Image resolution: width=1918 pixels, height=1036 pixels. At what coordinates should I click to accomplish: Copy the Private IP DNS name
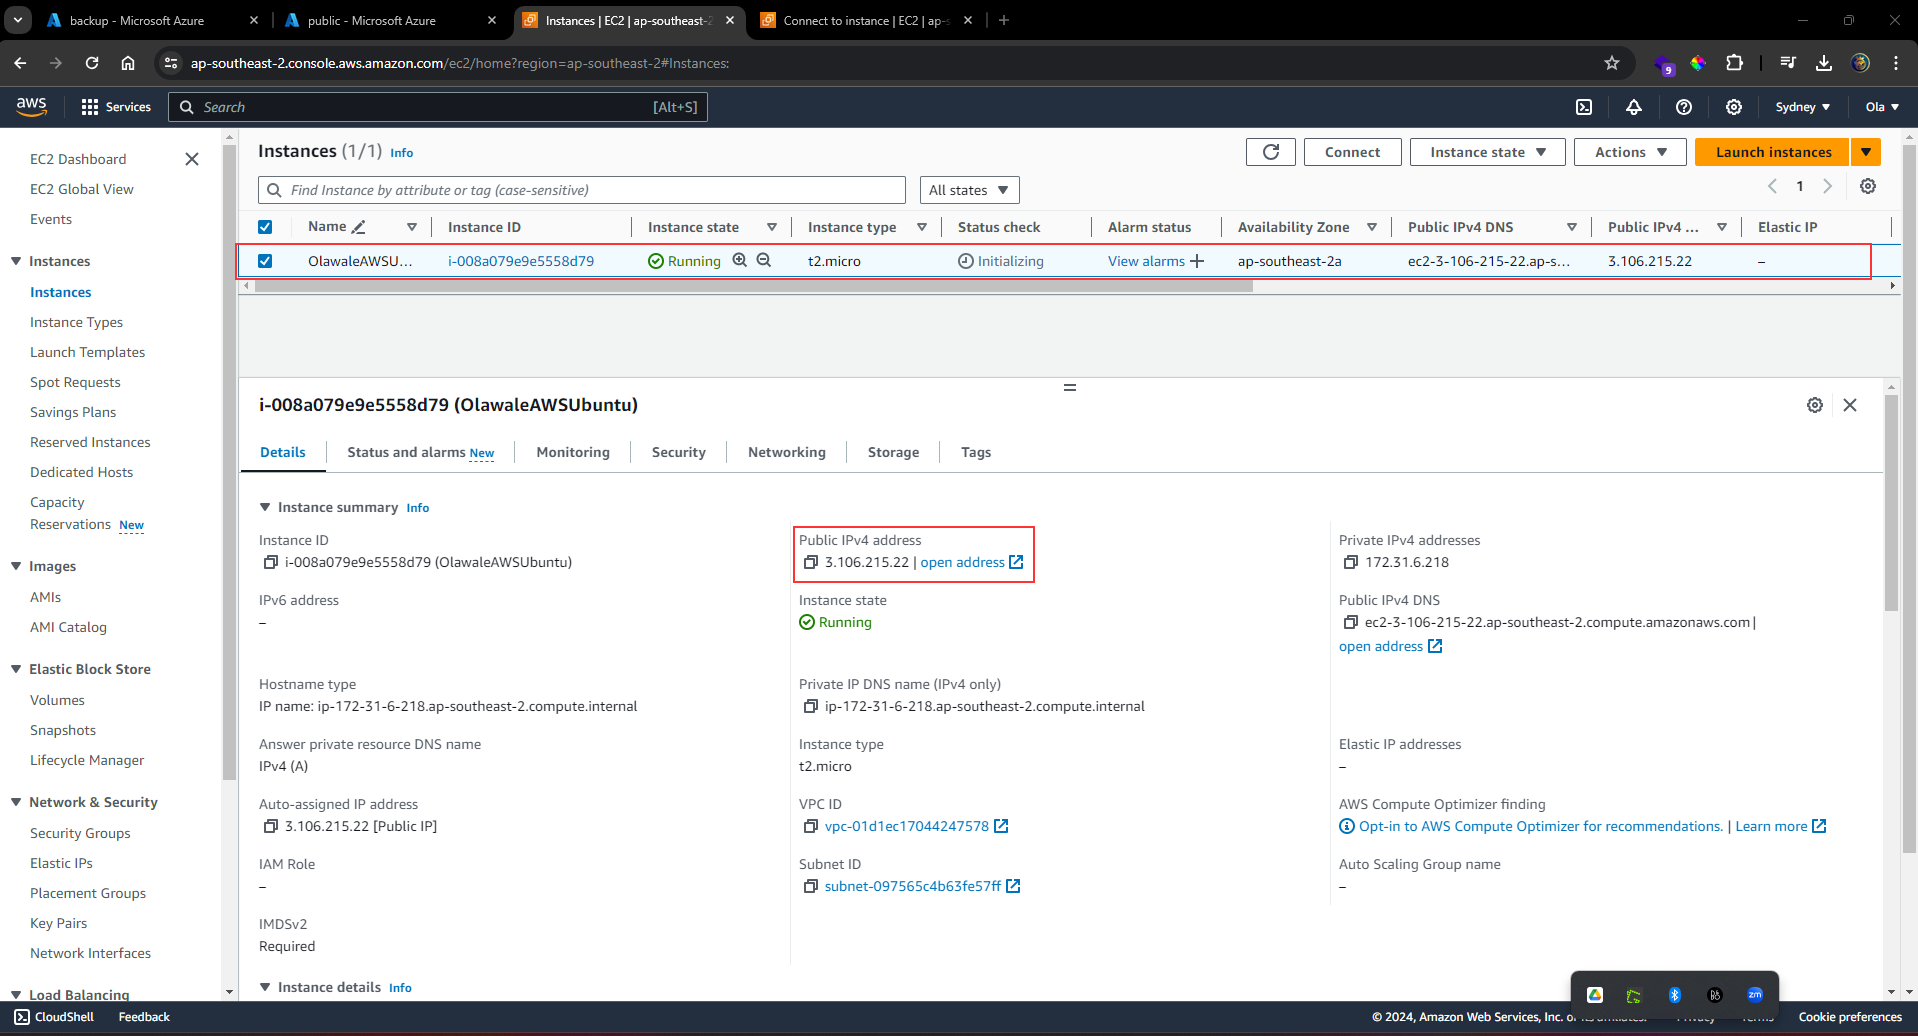pyautogui.click(x=811, y=706)
